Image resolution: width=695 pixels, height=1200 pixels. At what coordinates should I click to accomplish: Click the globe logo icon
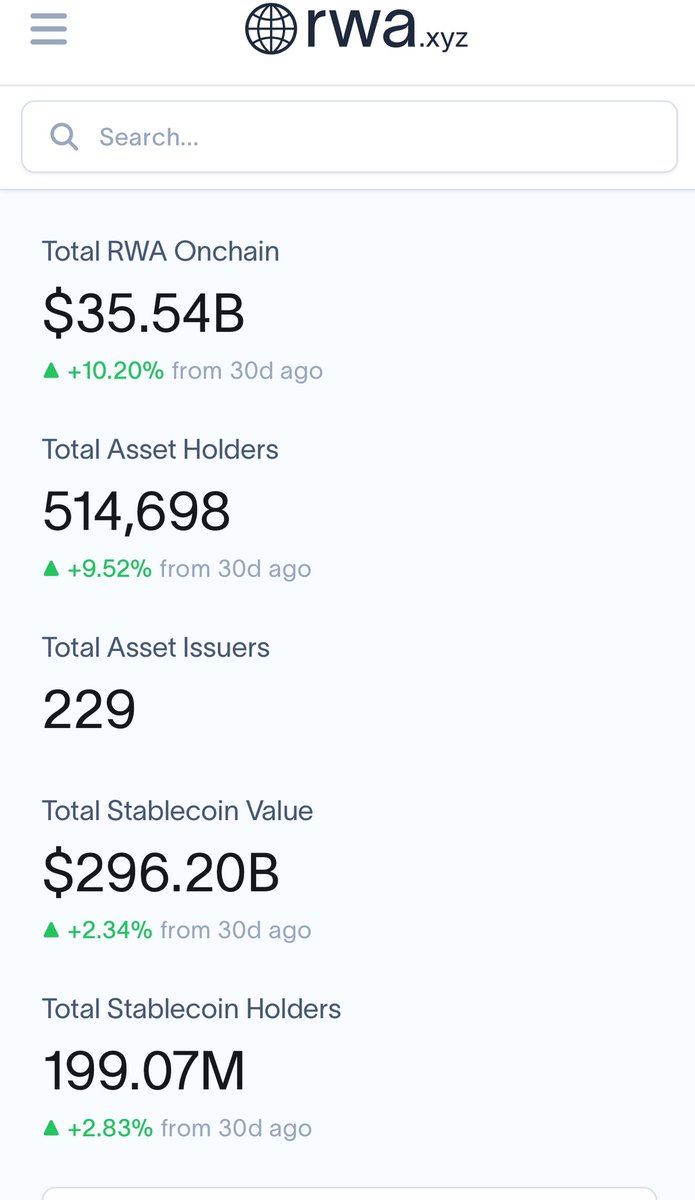coord(271,28)
